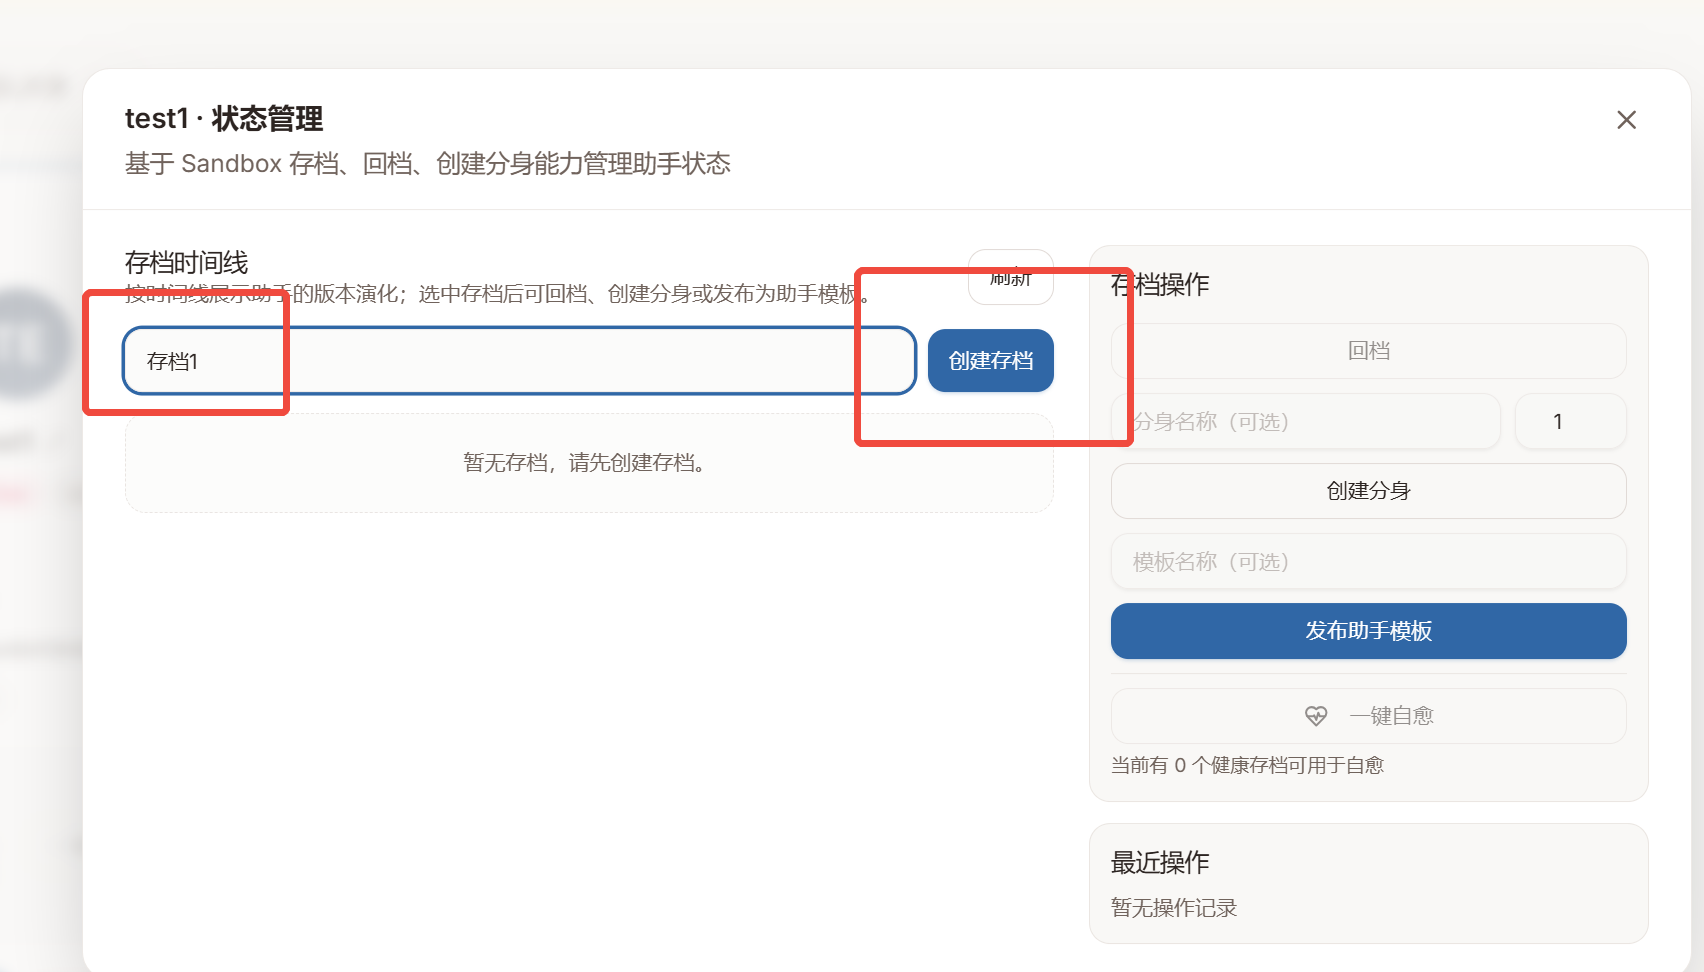
Task: Click the heart icon in 一键自愈
Action: click(x=1316, y=716)
